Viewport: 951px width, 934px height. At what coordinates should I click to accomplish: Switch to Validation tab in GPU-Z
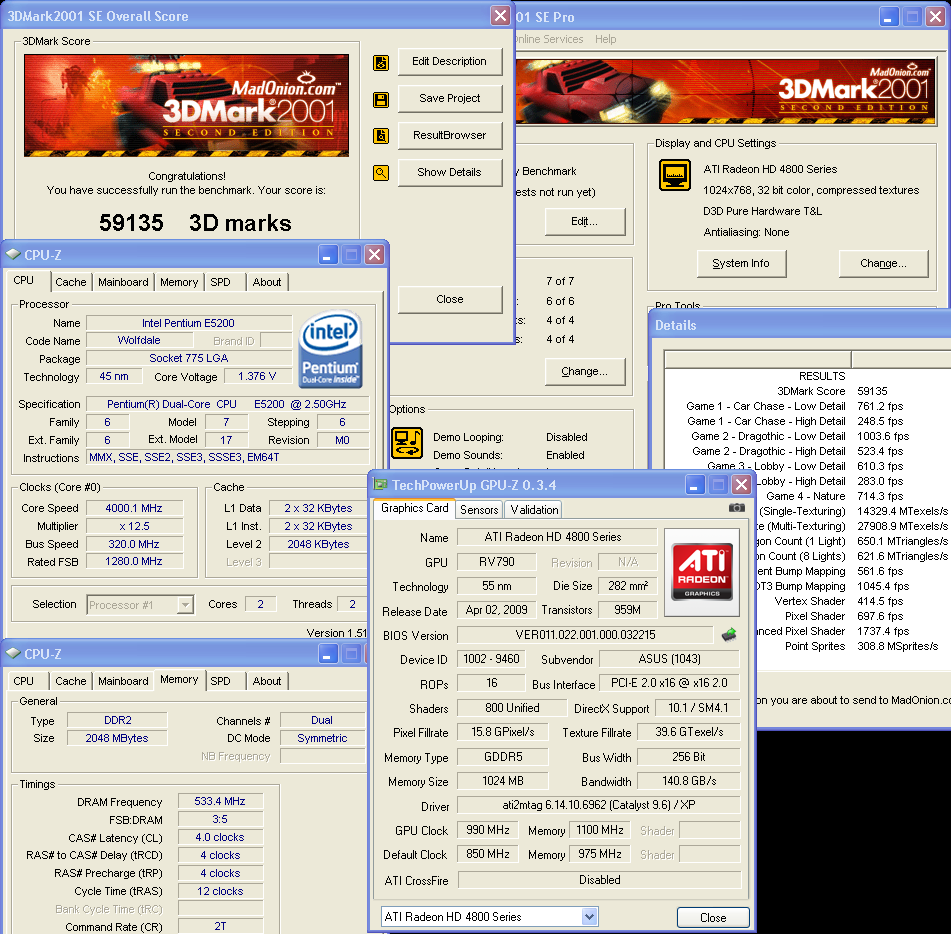(534, 509)
